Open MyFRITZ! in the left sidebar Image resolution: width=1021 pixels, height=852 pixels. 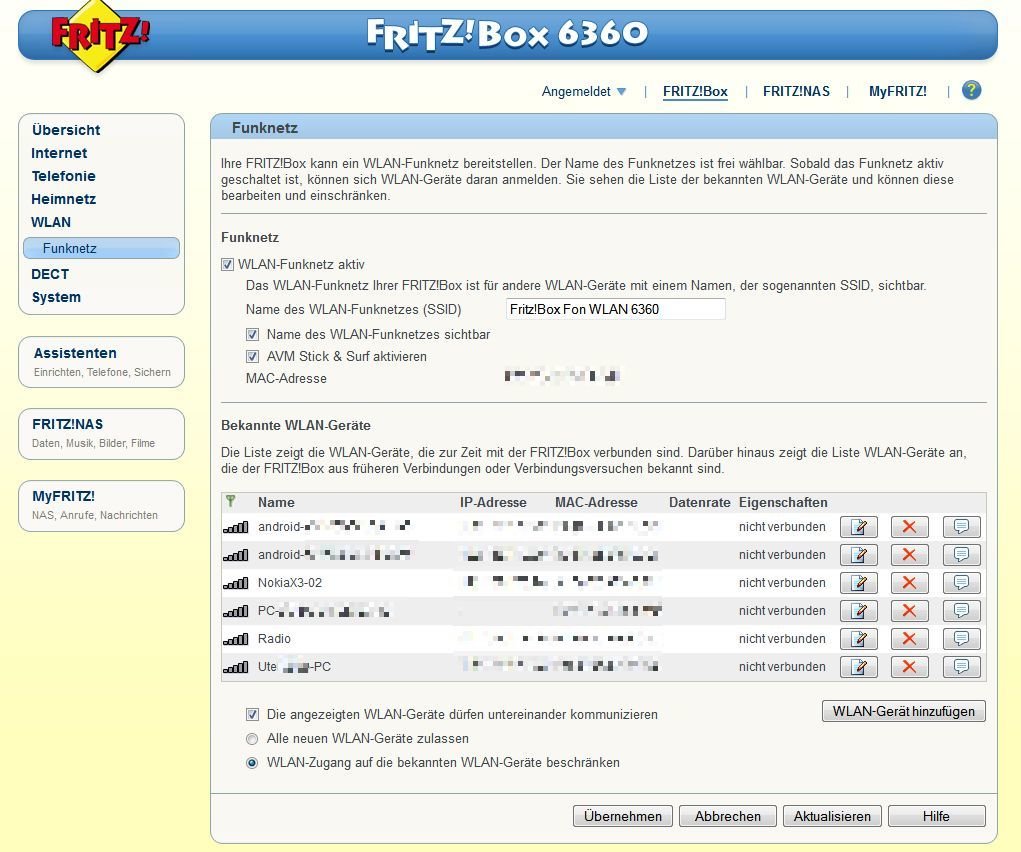[102, 505]
